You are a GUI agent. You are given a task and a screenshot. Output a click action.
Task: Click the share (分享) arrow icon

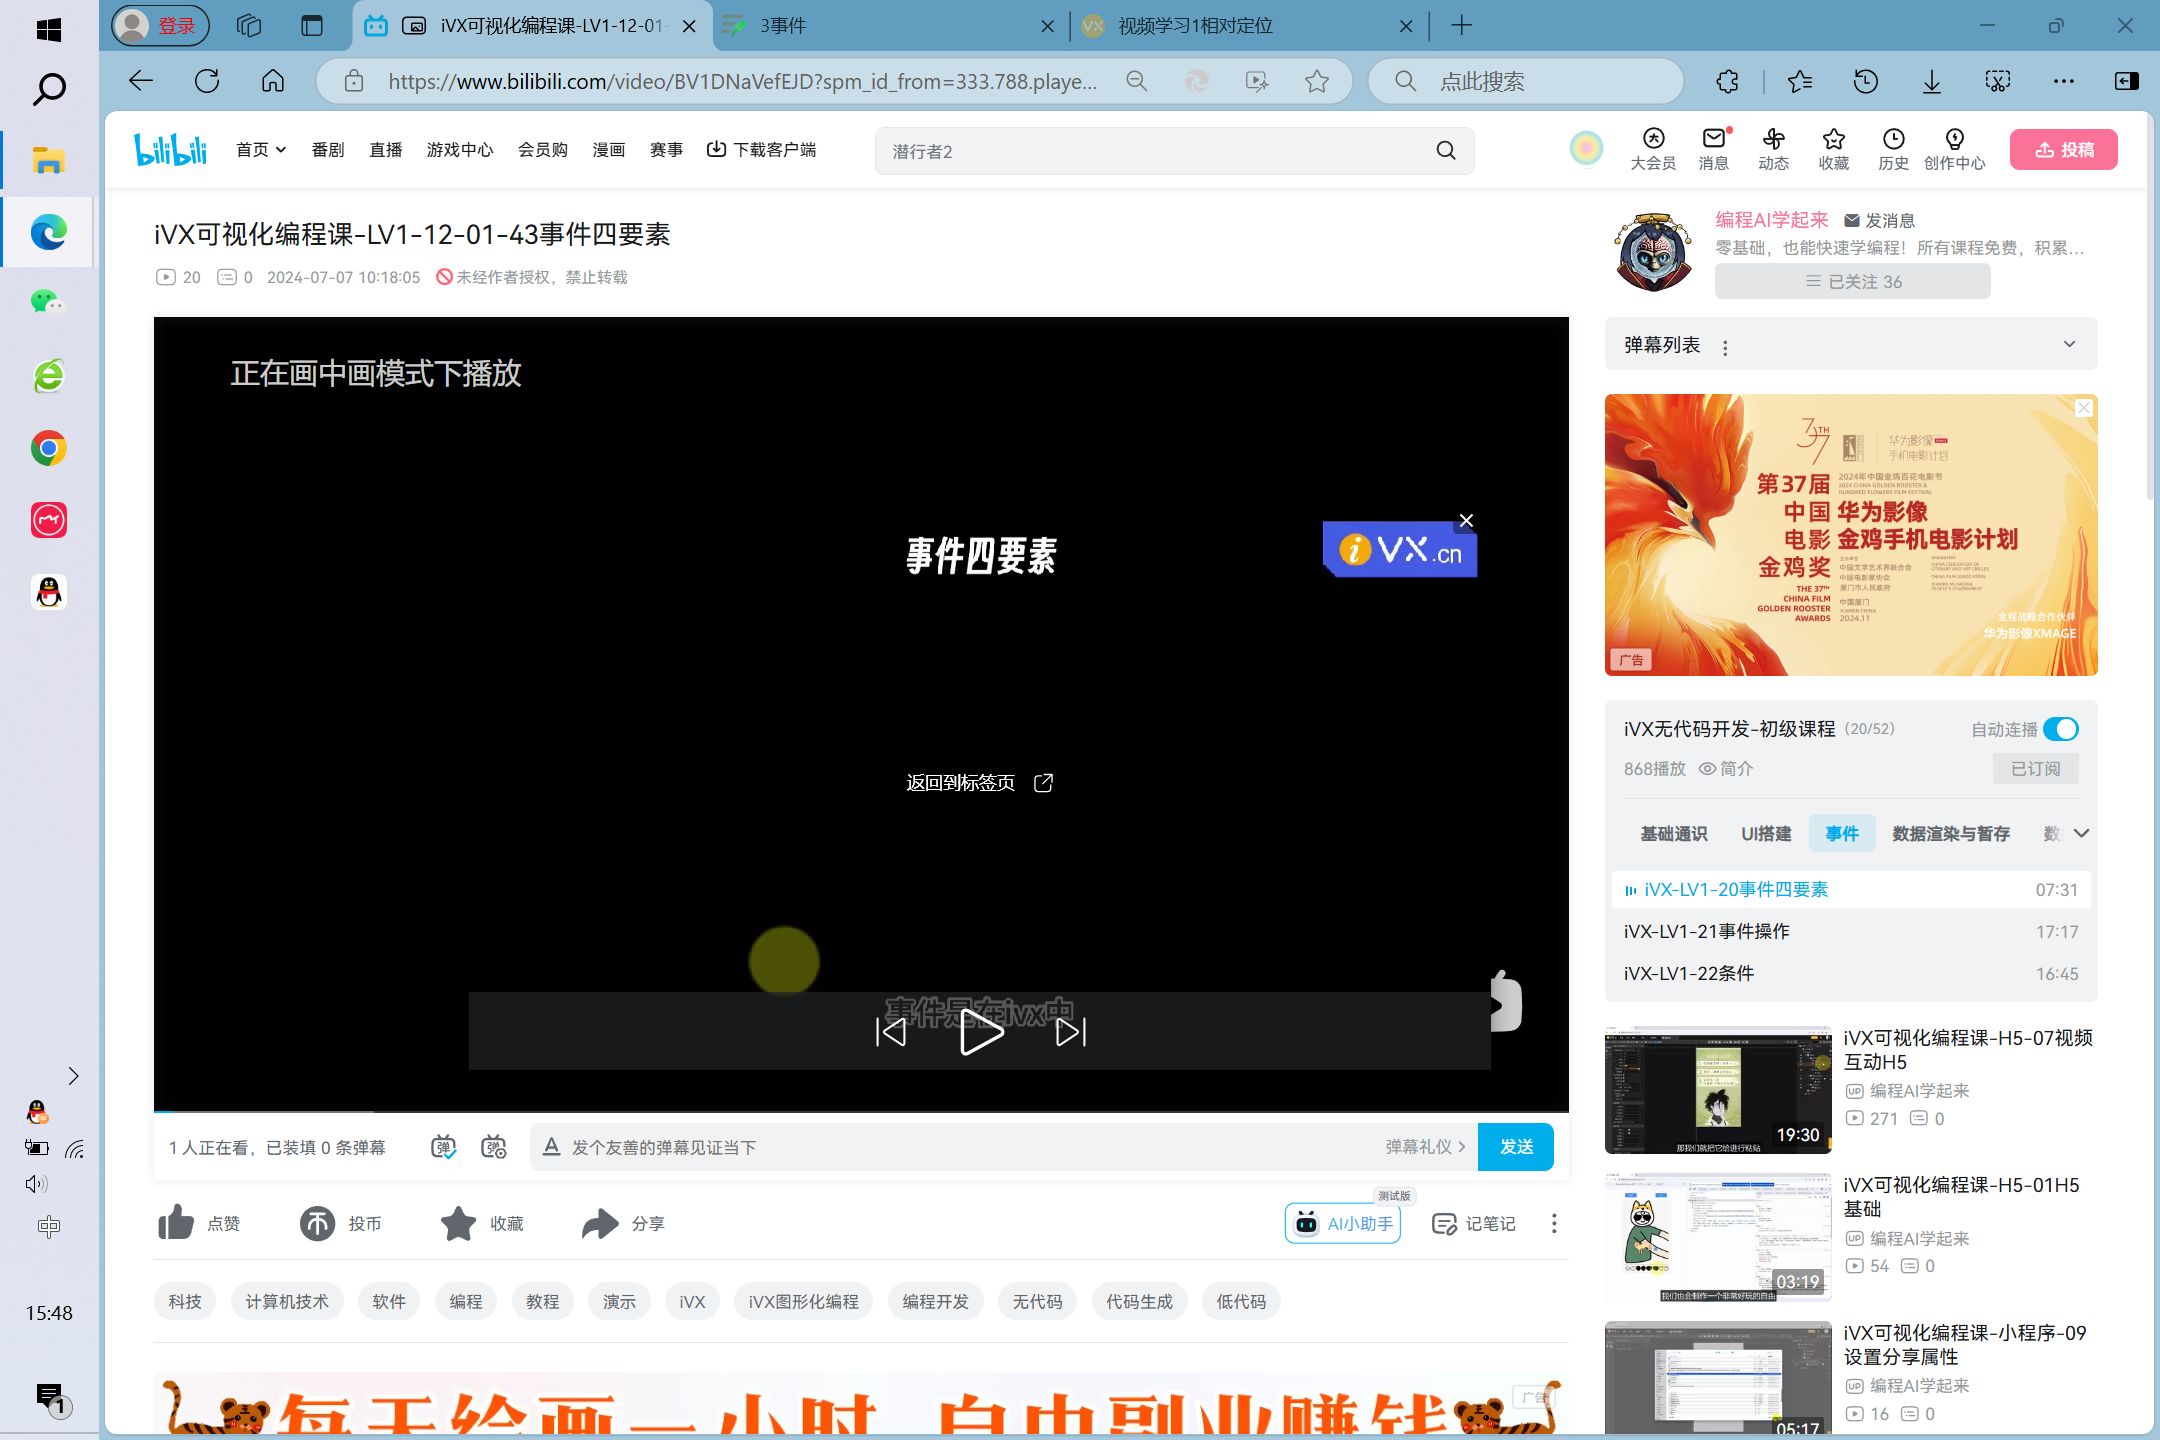(x=600, y=1223)
